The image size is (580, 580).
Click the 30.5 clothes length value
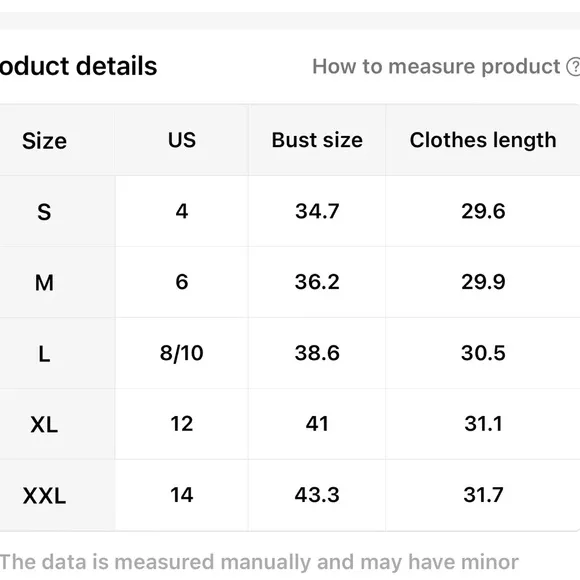483,353
